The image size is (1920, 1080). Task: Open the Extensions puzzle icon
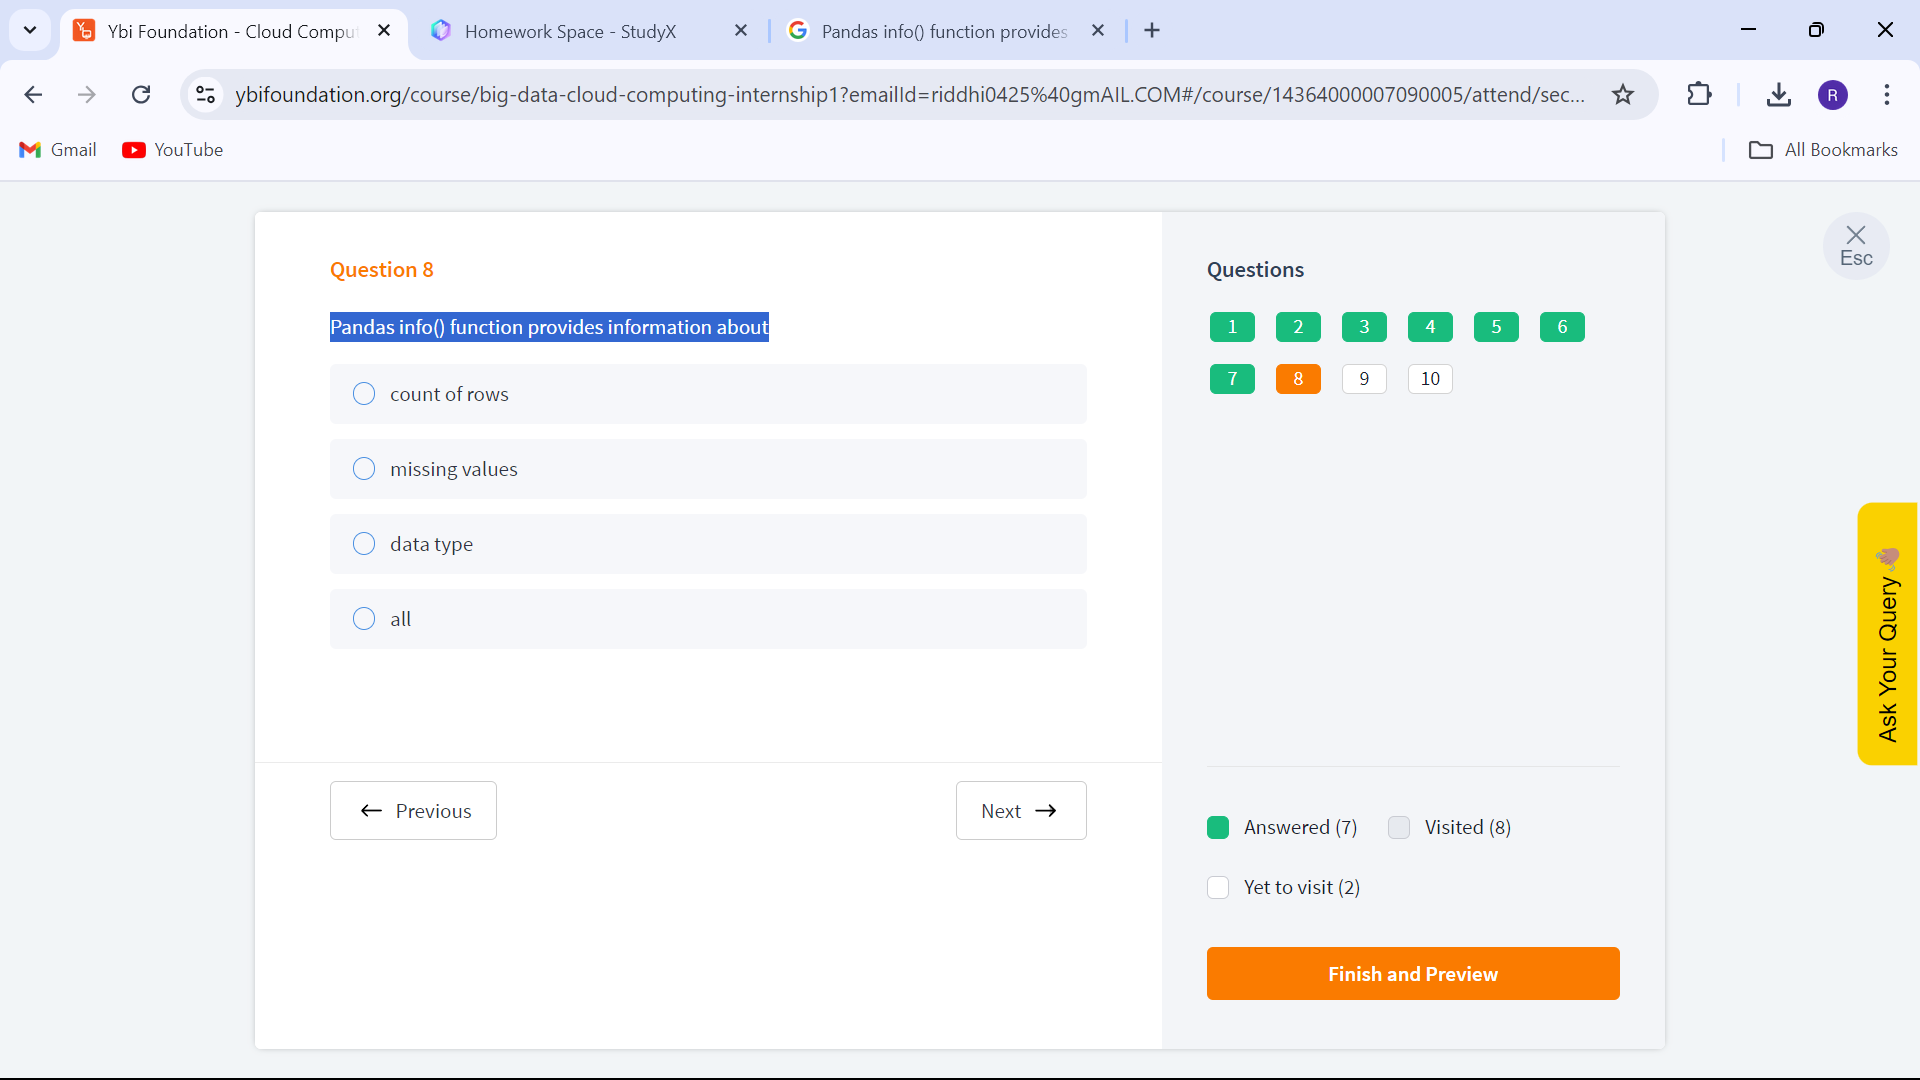tap(1699, 94)
